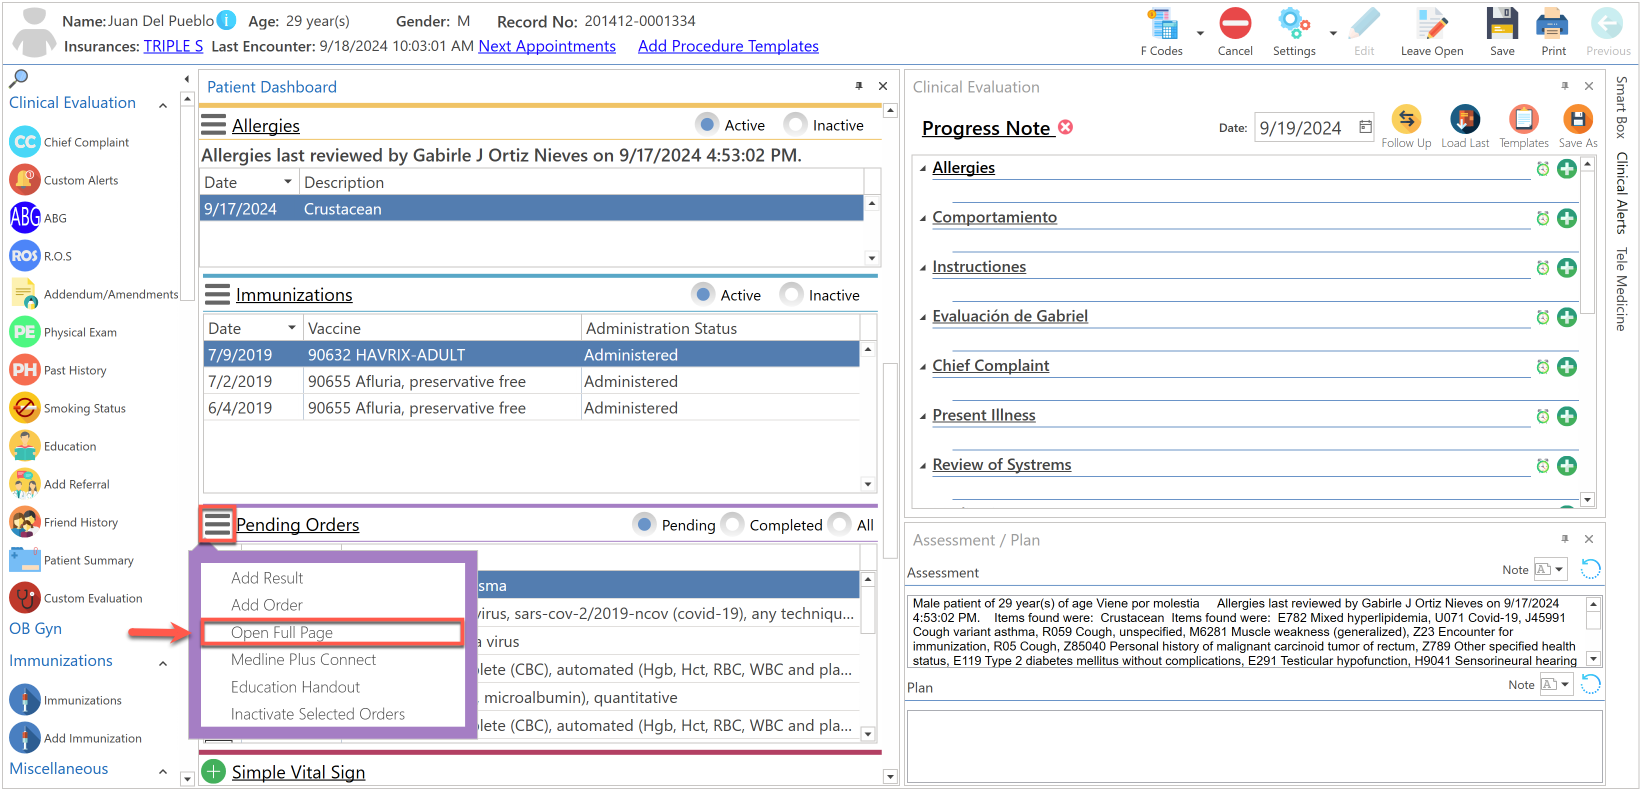Viewport: 1643px width, 794px height.
Task: Click the Cancel icon in top toolbar
Action: click(x=1234, y=24)
